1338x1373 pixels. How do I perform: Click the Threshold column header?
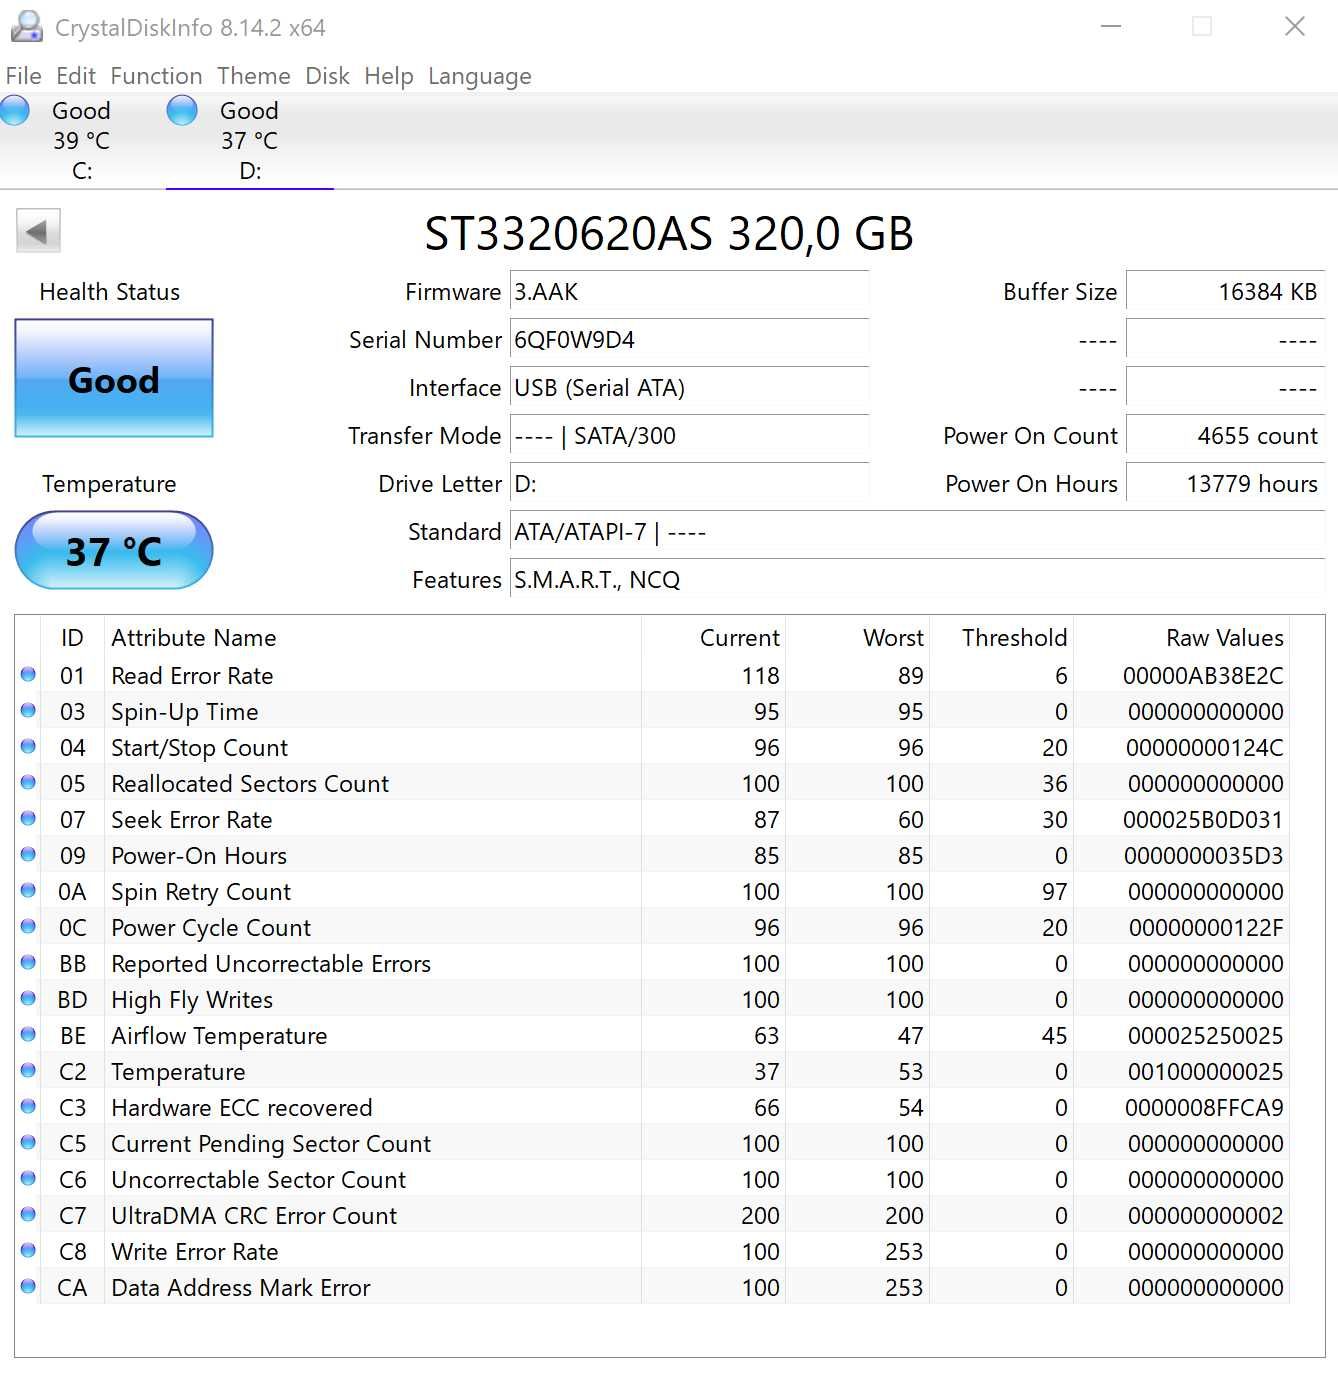(x=1001, y=638)
